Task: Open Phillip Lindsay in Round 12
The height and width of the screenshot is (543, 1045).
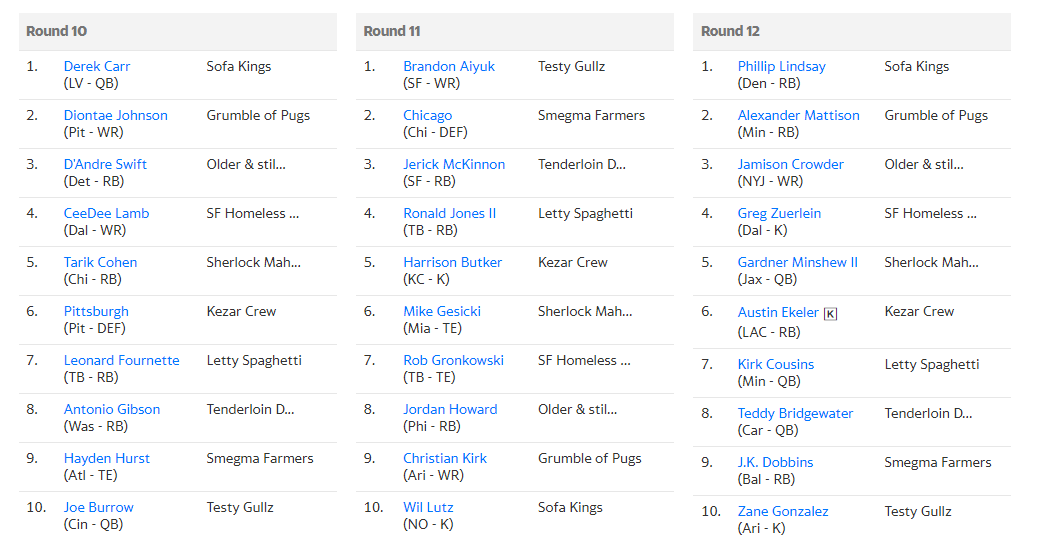Action: tap(782, 66)
